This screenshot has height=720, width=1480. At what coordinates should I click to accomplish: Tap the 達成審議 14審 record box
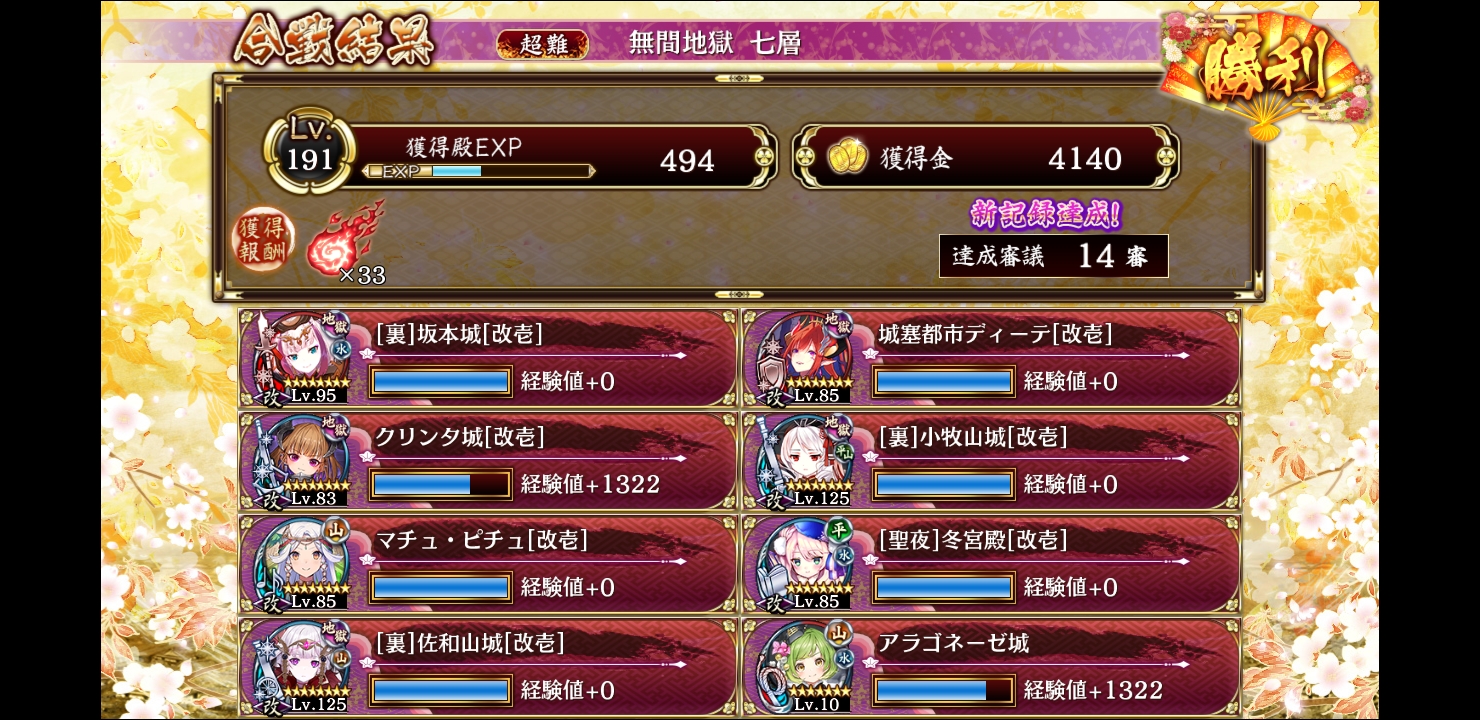coord(1054,256)
